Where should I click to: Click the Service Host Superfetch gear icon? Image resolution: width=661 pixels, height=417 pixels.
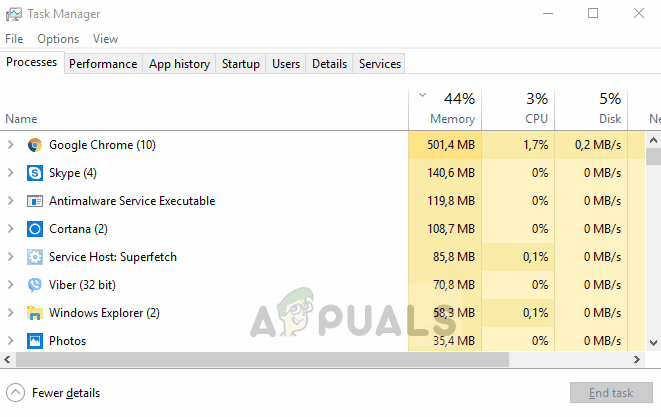click(34, 257)
